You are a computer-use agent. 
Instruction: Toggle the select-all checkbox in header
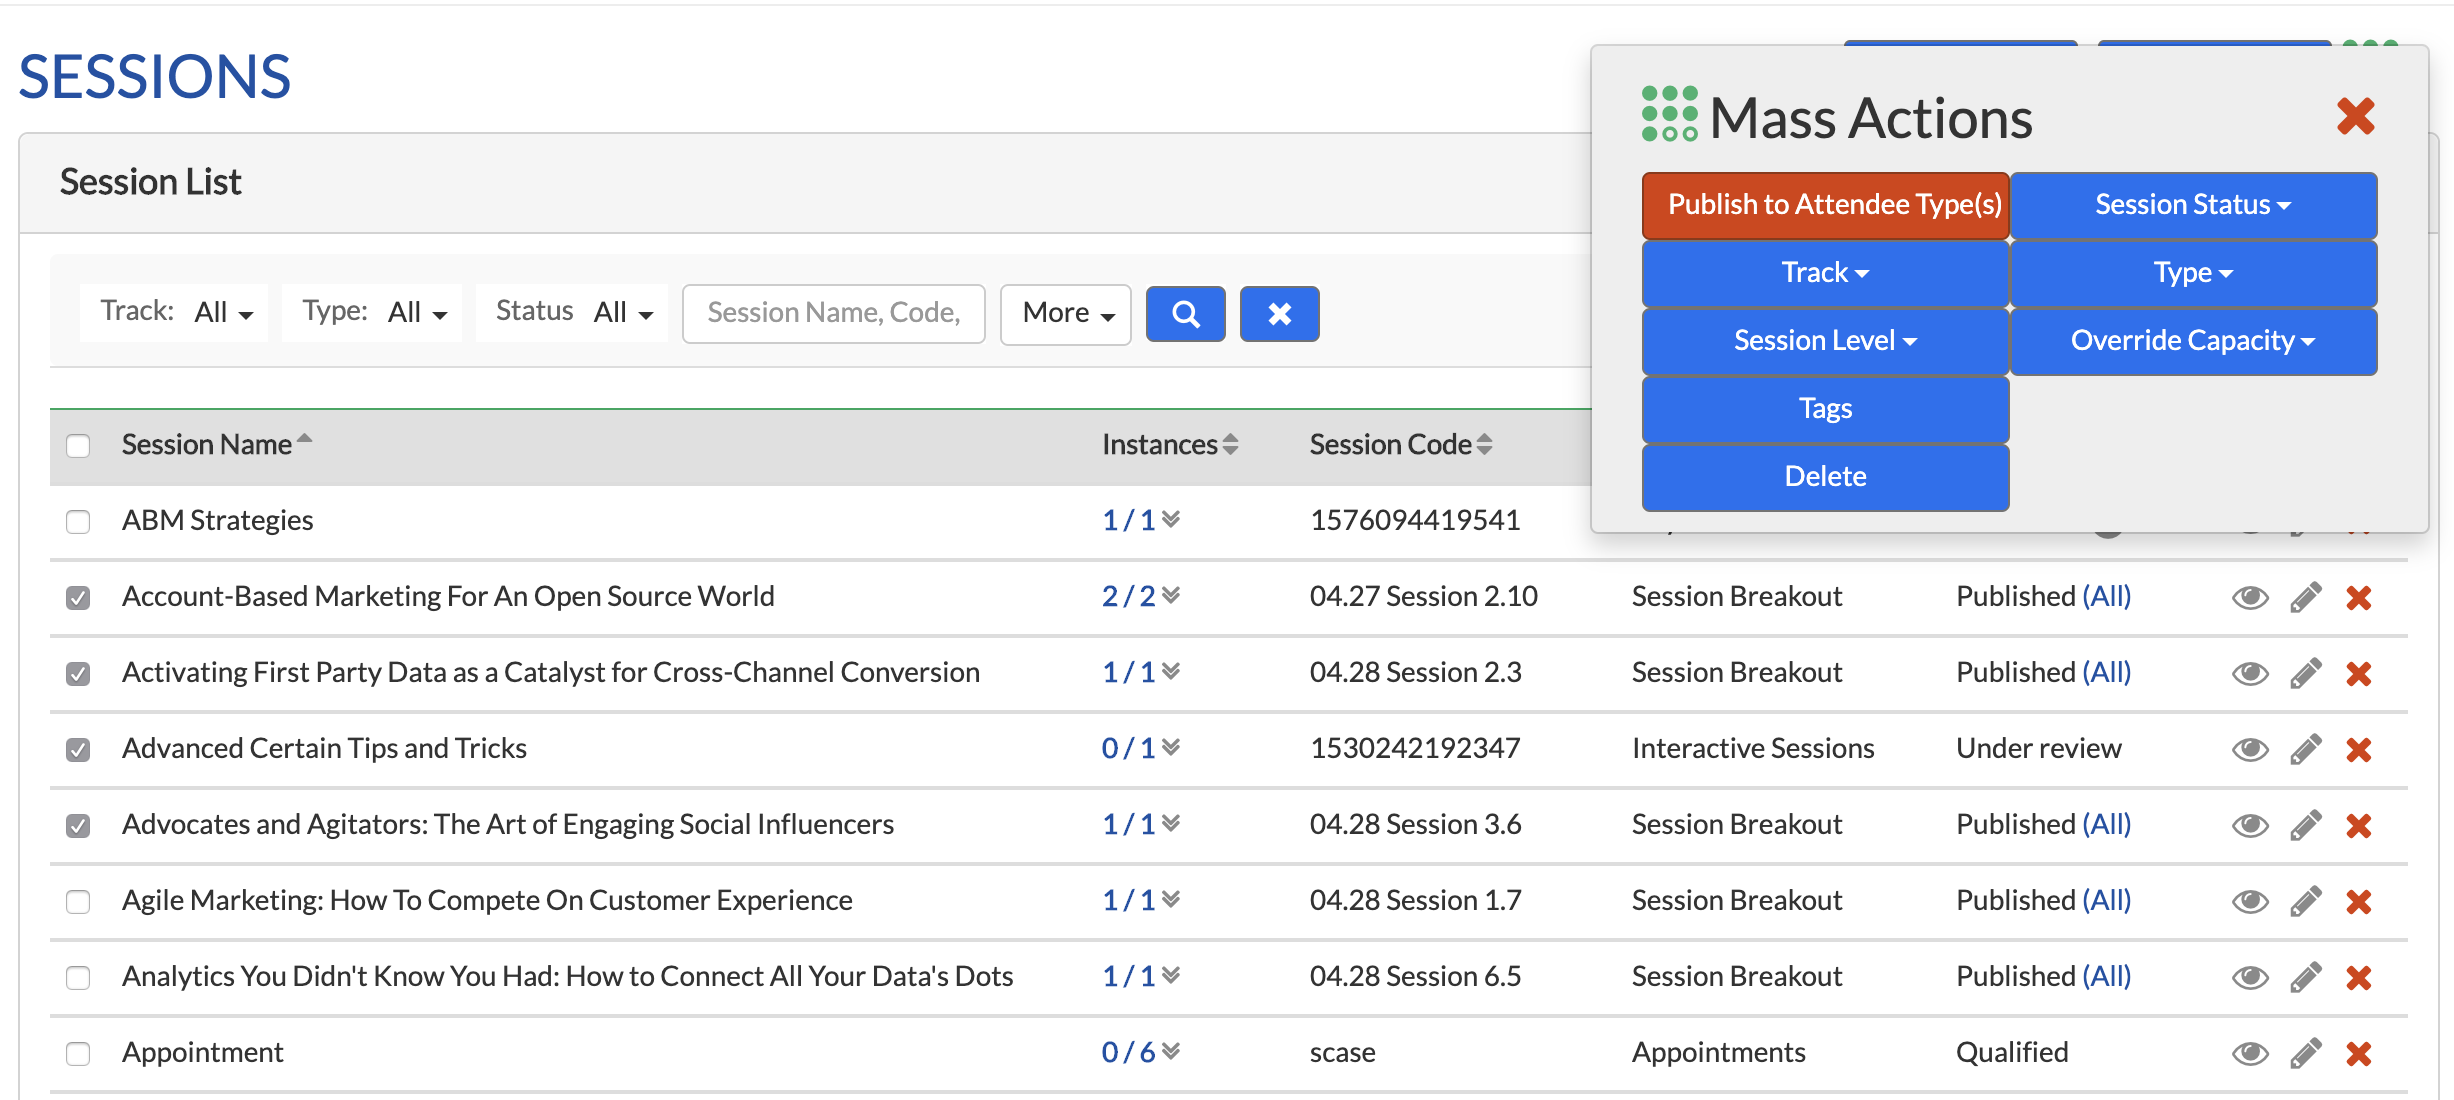(x=78, y=446)
